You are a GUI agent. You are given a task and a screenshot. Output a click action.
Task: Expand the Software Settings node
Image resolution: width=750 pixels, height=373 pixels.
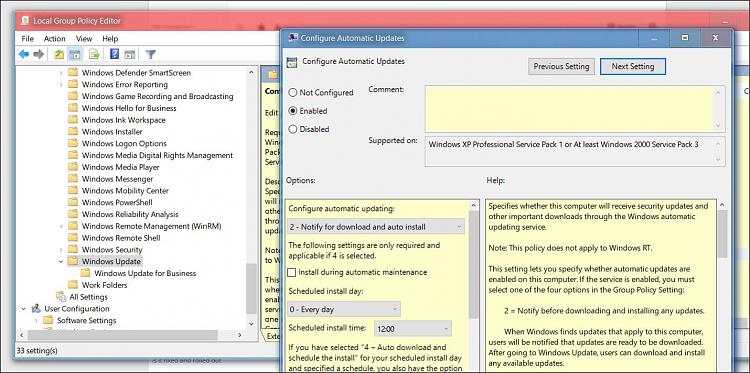coord(36,320)
